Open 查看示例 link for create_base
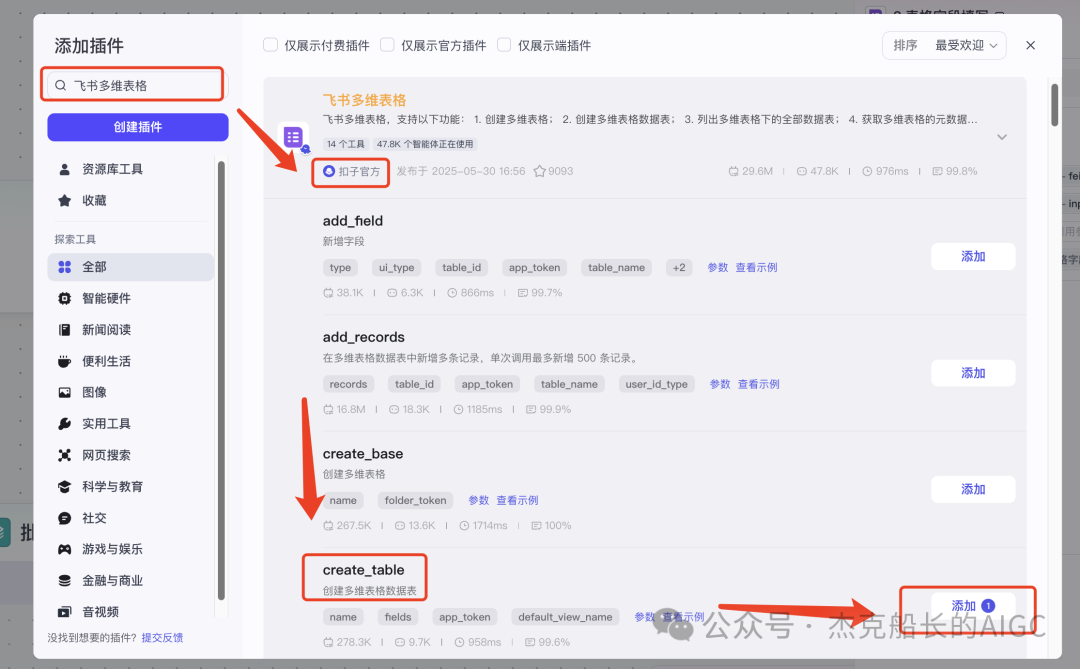 [x=517, y=500]
